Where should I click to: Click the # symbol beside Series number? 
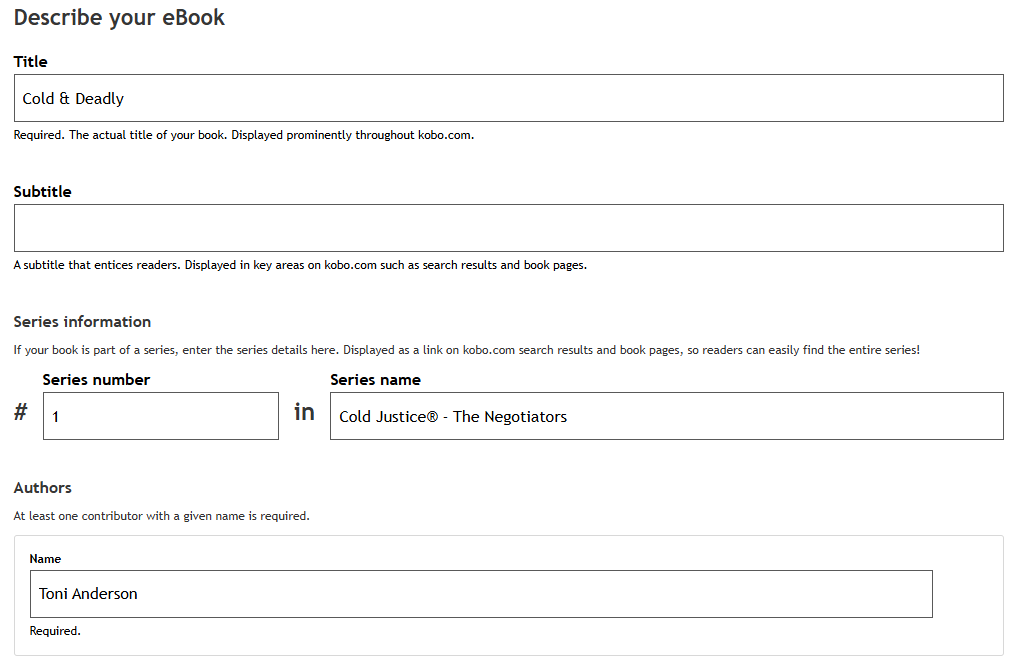tap(20, 412)
